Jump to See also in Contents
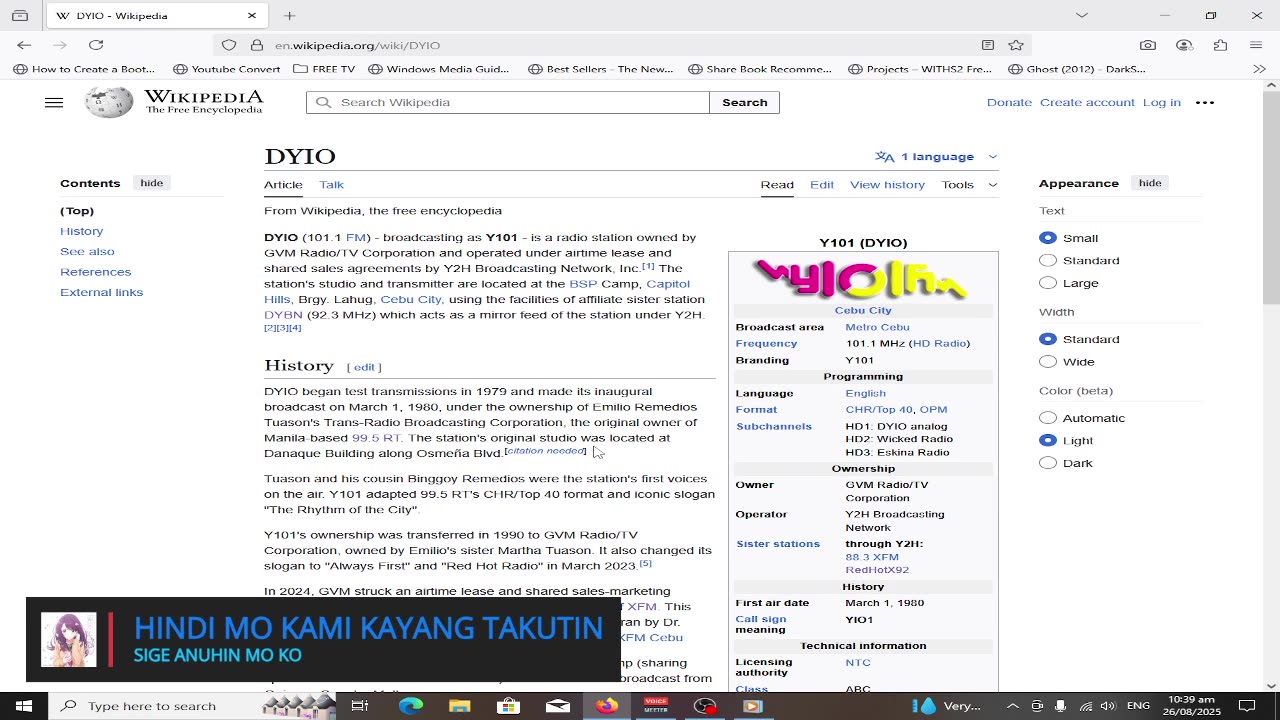The height and width of the screenshot is (720, 1280). pyautogui.click(x=87, y=251)
